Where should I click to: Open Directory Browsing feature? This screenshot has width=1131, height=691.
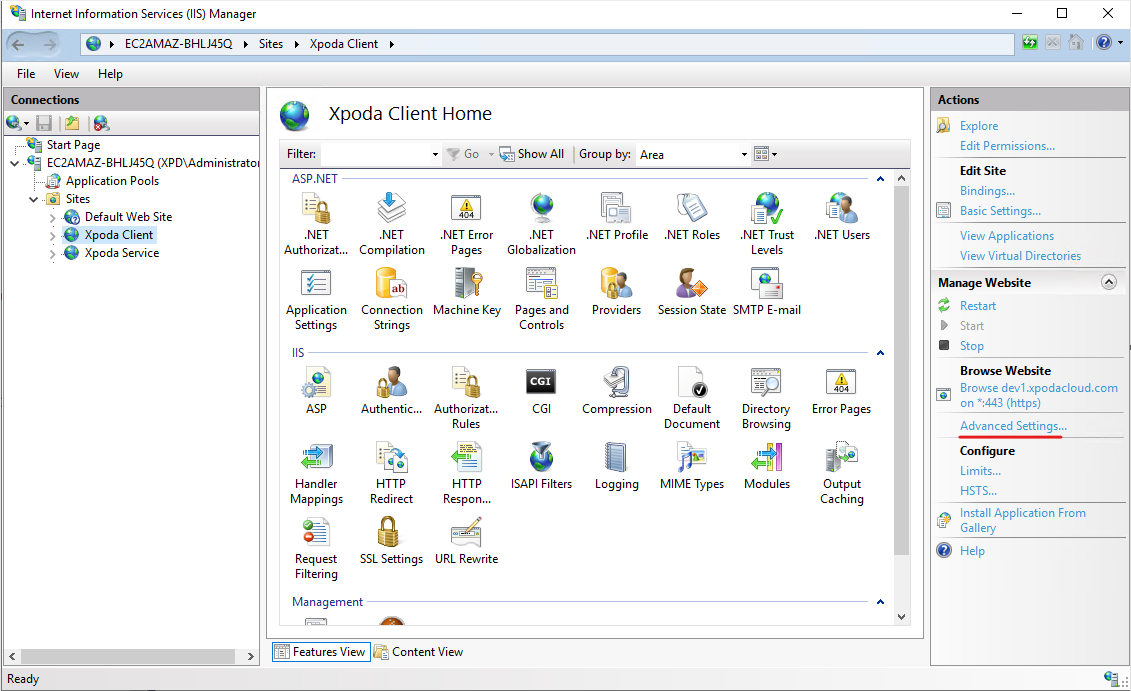[x=767, y=398]
